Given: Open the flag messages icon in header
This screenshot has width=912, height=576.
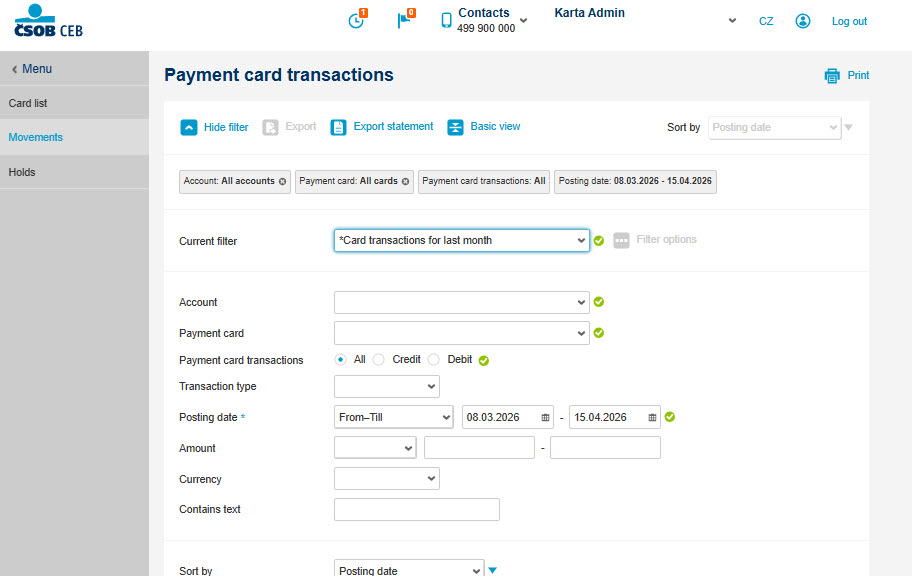Looking at the screenshot, I should coord(405,19).
